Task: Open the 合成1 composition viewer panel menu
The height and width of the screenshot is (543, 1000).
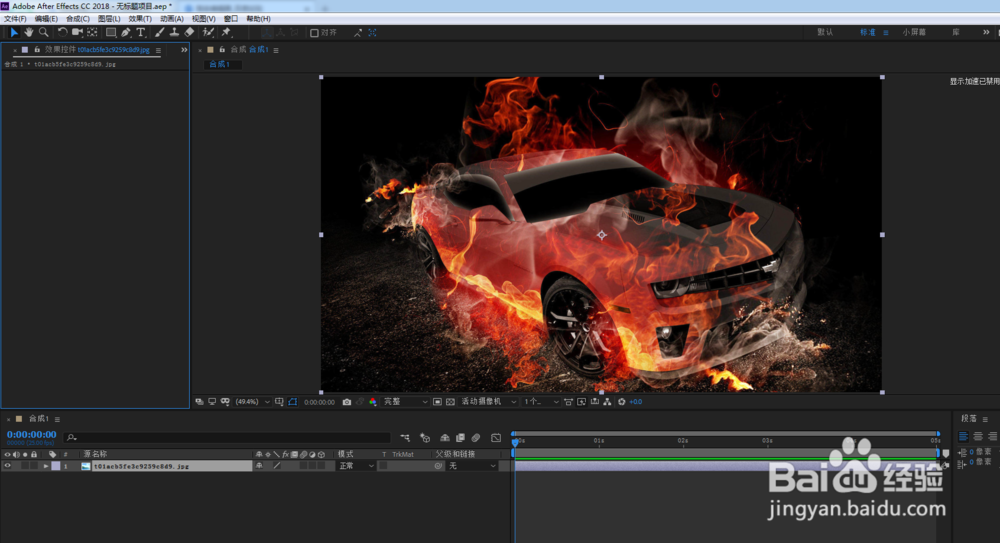Action: click(x=276, y=50)
